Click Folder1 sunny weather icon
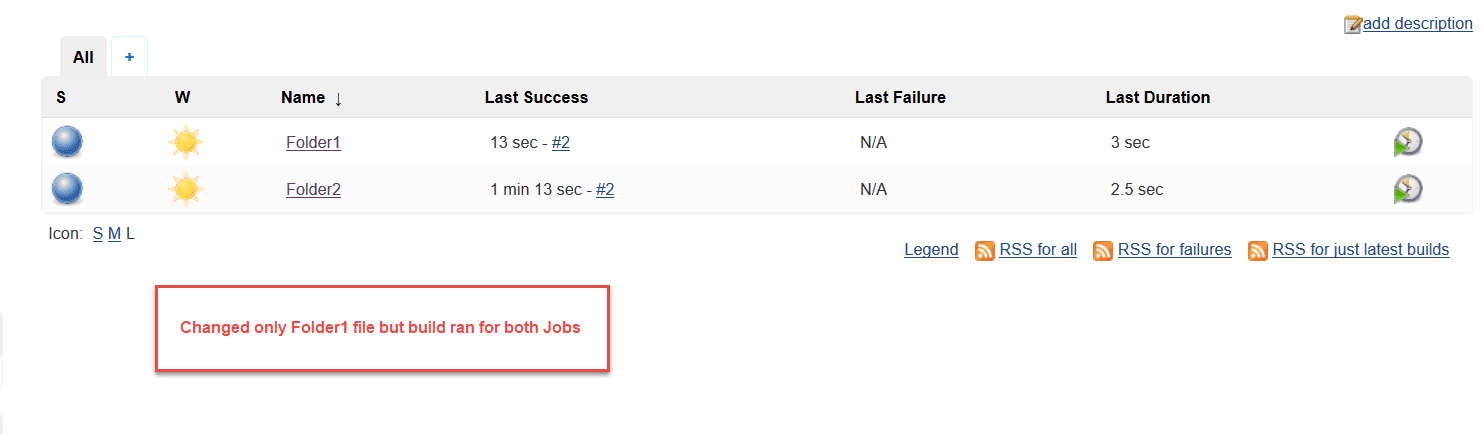Screen dimensions: 1484x434 pyautogui.click(x=185, y=142)
